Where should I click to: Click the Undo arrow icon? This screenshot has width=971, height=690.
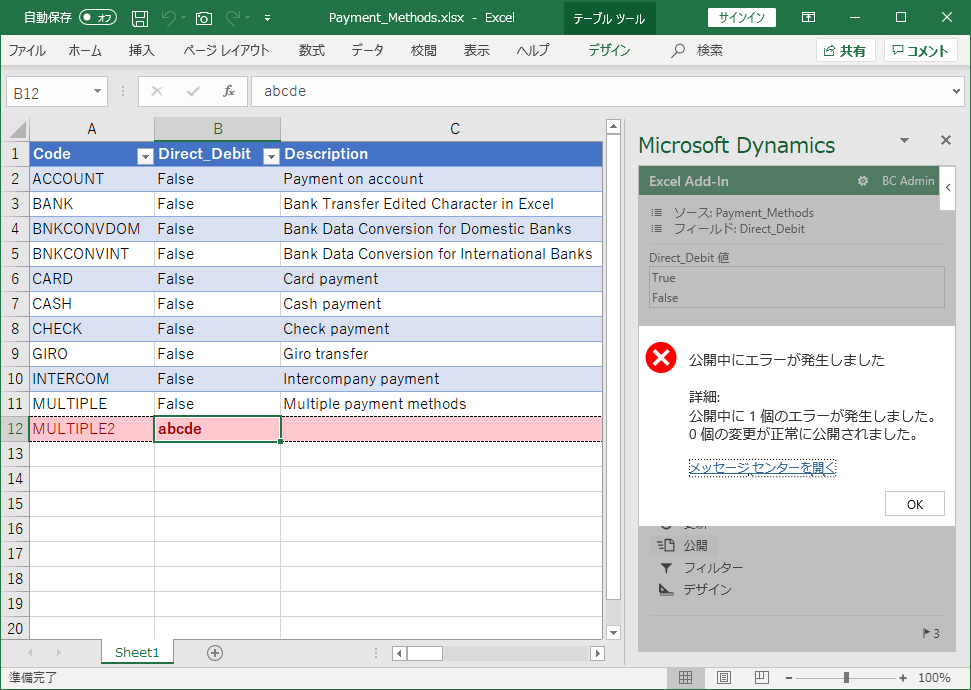pyautogui.click(x=169, y=18)
